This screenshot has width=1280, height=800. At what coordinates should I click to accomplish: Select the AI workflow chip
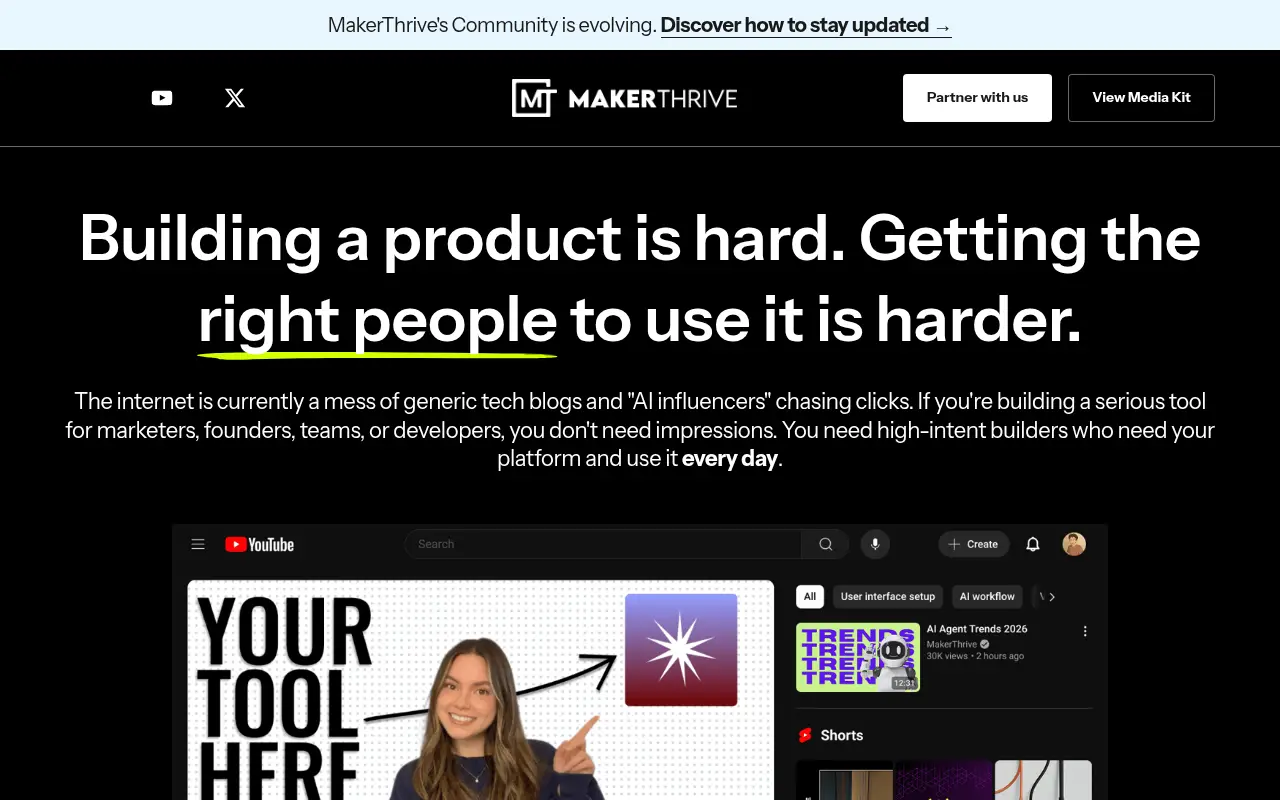click(x=987, y=597)
